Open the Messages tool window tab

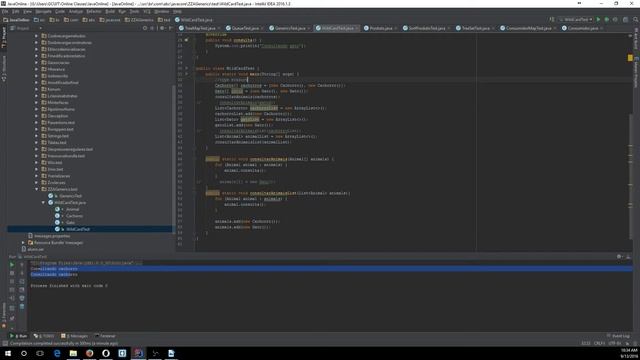pos(74,336)
